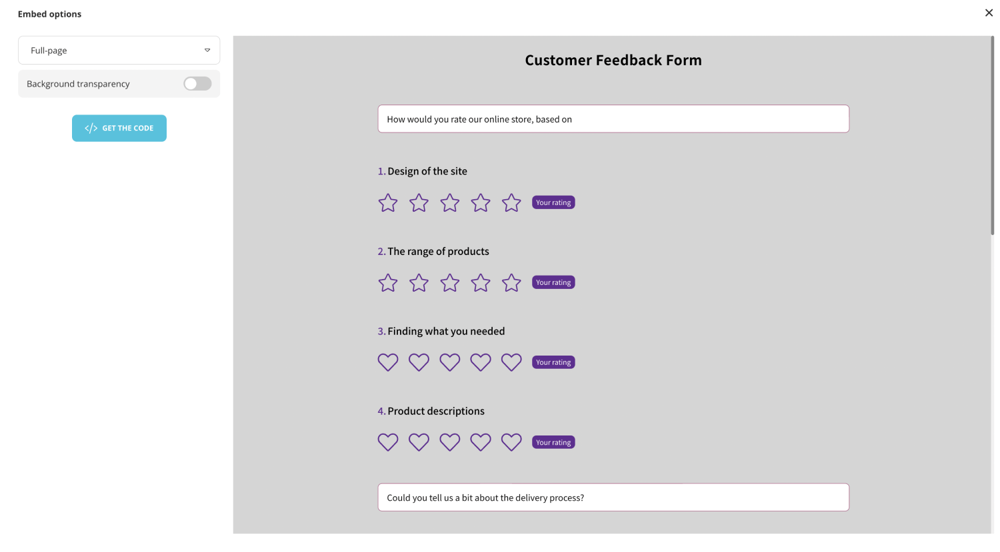This screenshot has width=1000, height=552.
Task: Close the Embed options dialog
Action: coord(988,13)
